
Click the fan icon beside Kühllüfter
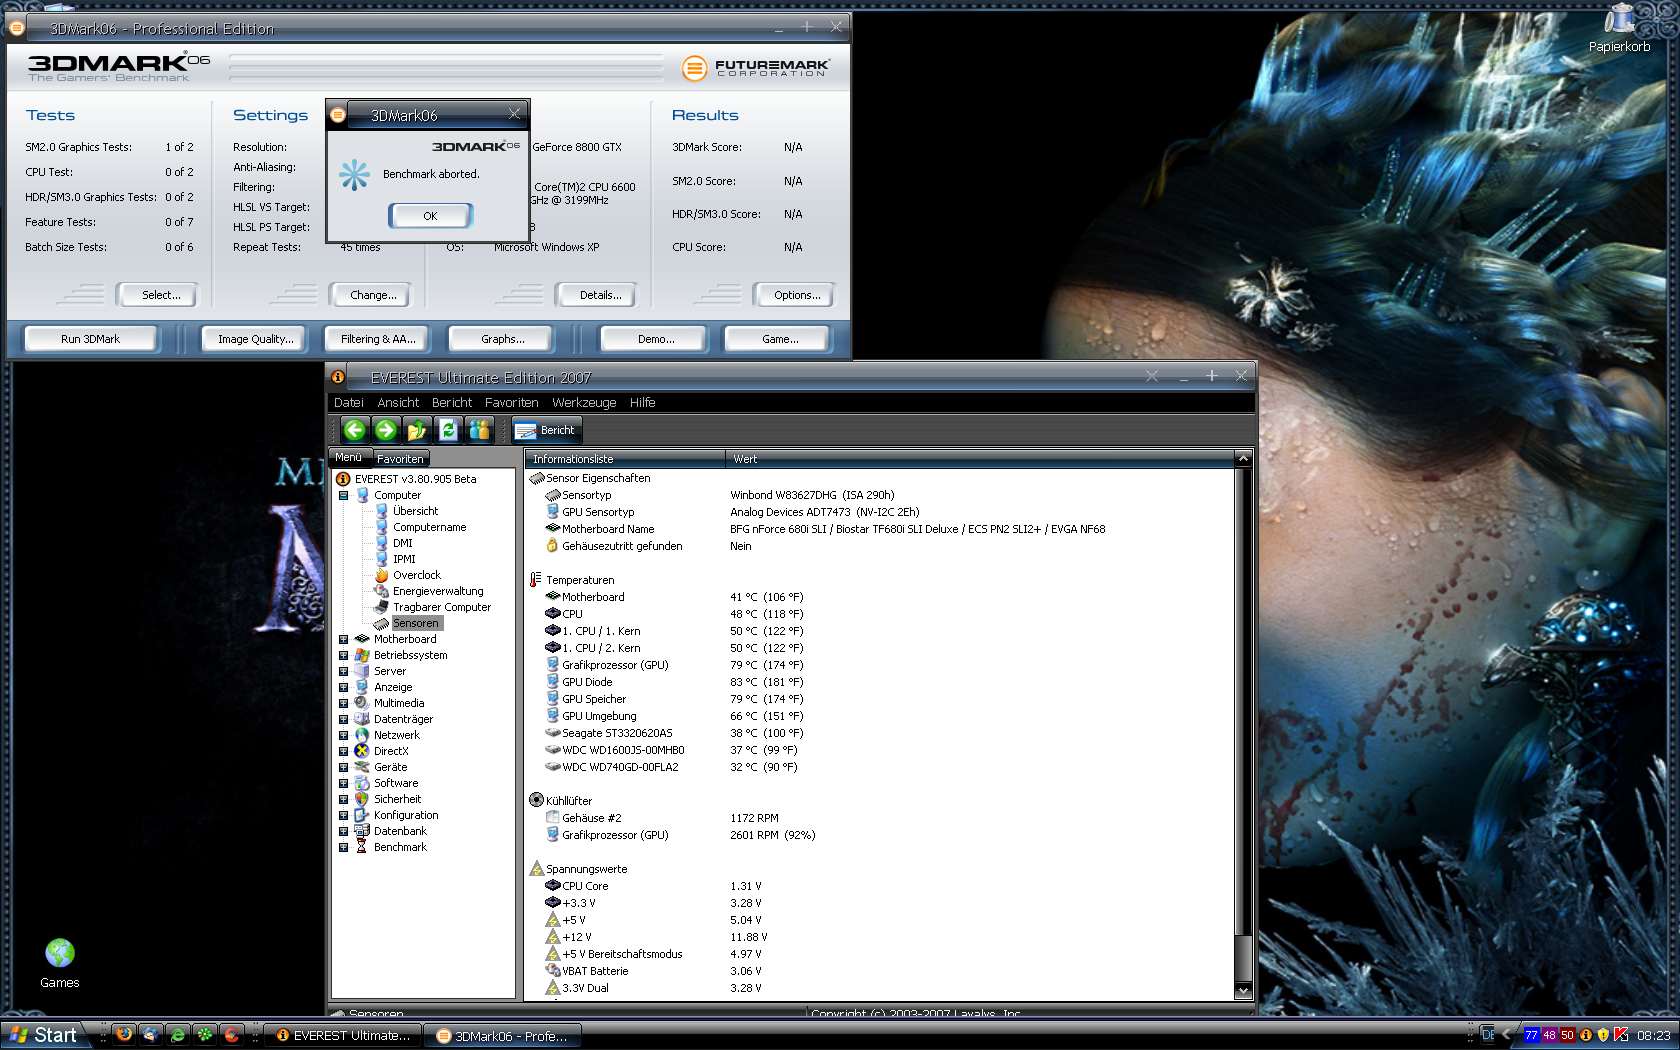(536, 801)
